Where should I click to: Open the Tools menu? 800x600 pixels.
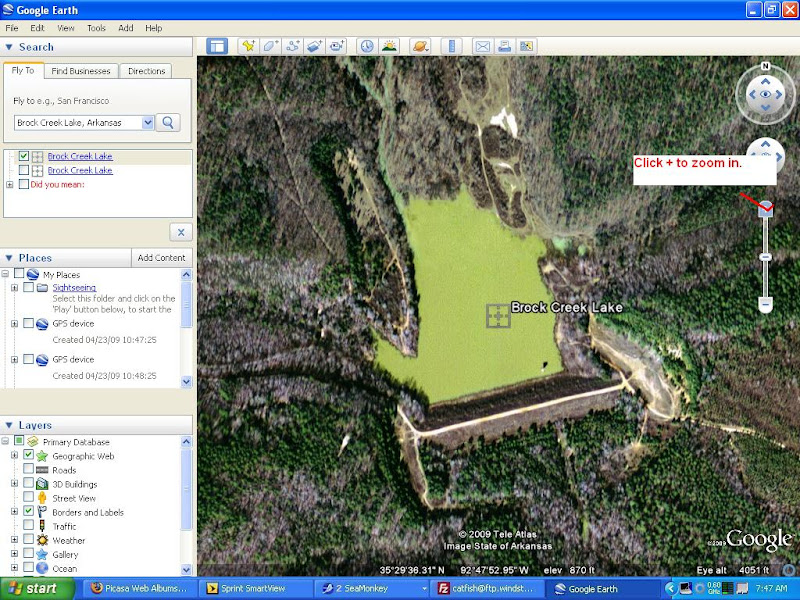pos(96,28)
